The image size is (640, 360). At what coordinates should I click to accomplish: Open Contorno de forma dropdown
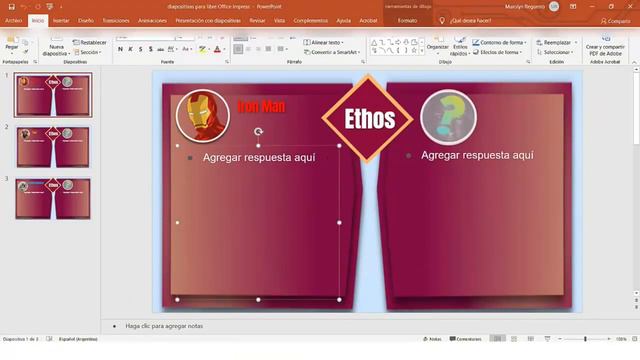coord(499,42)
